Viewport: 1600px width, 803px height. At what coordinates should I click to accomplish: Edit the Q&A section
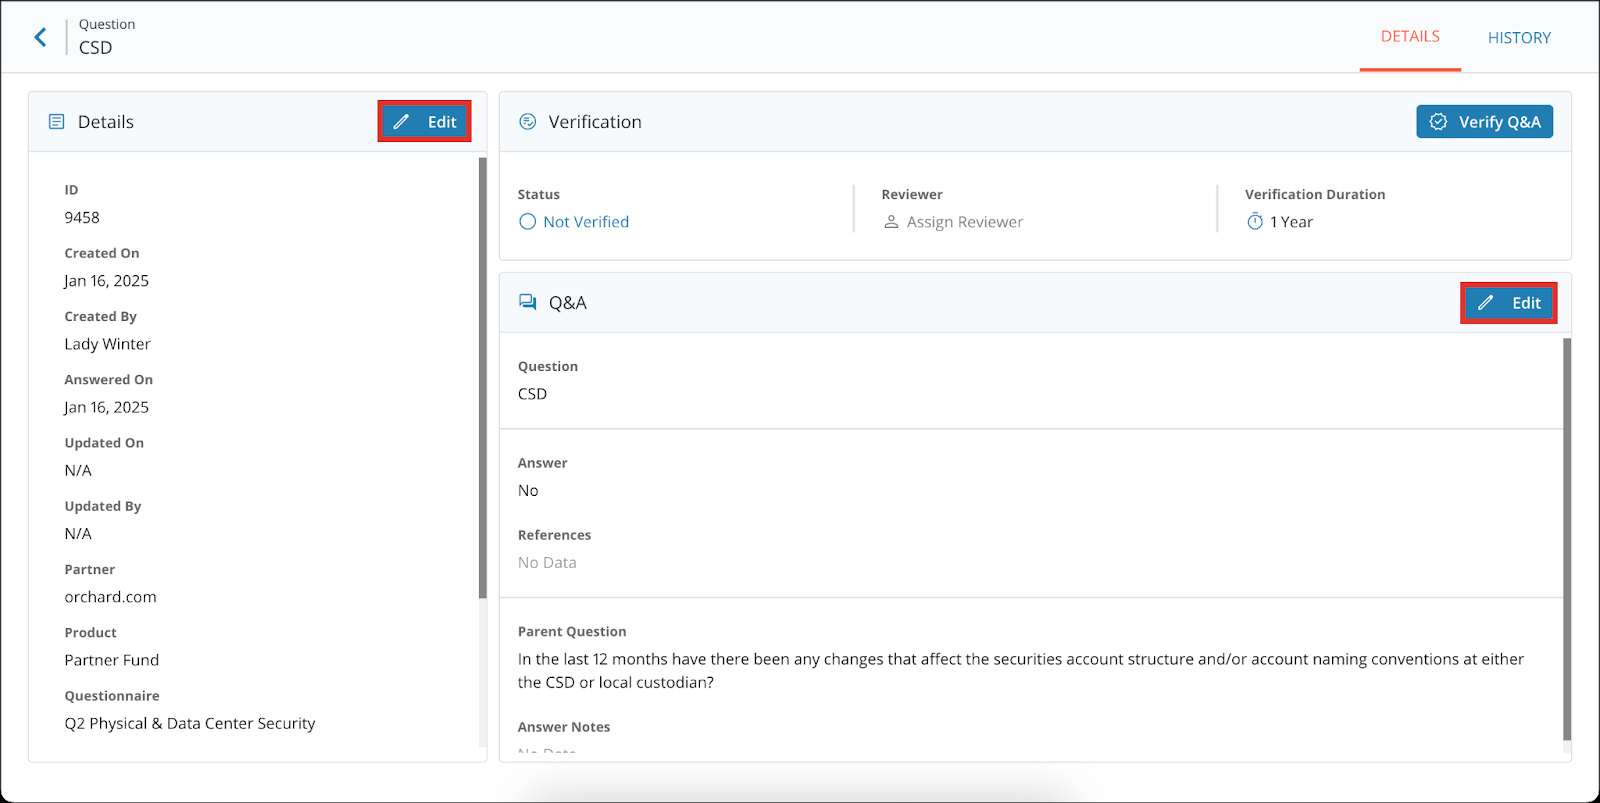point(1509,303)
